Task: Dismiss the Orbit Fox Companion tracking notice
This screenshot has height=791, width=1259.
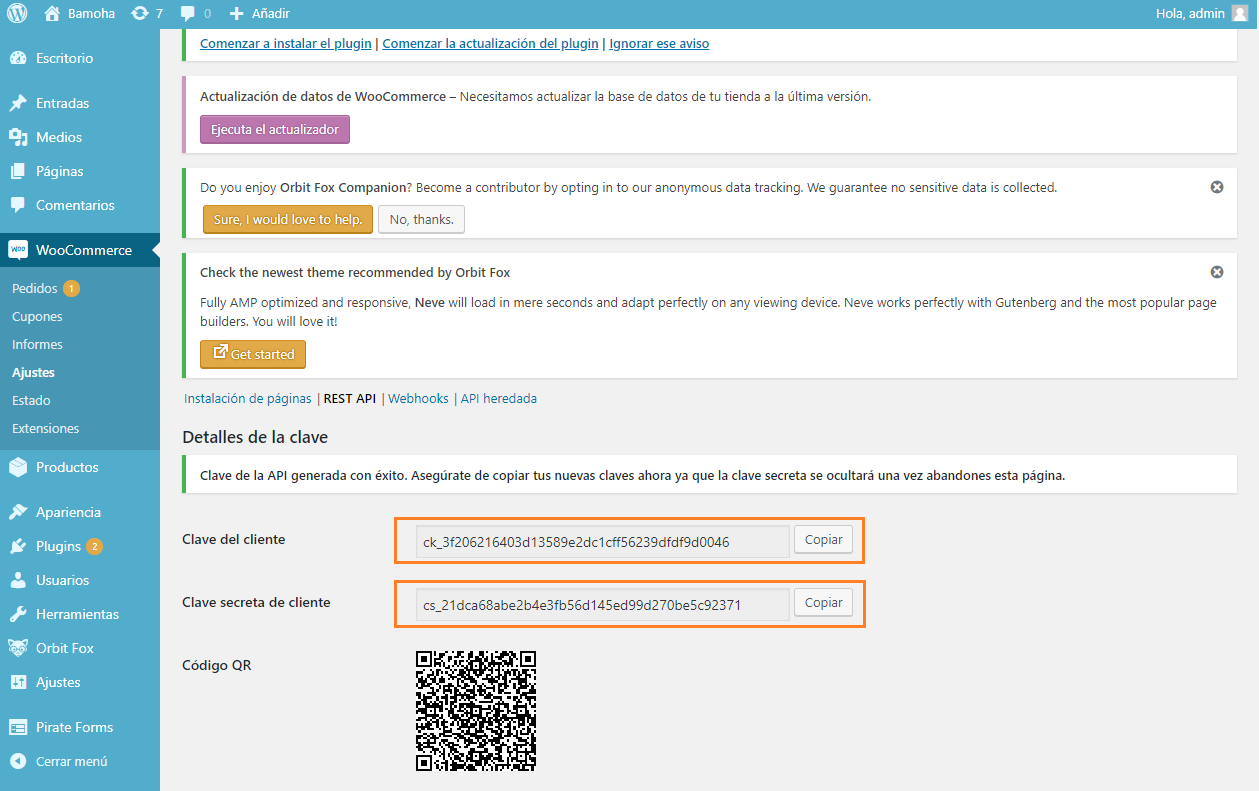Action: (1217, 187)
